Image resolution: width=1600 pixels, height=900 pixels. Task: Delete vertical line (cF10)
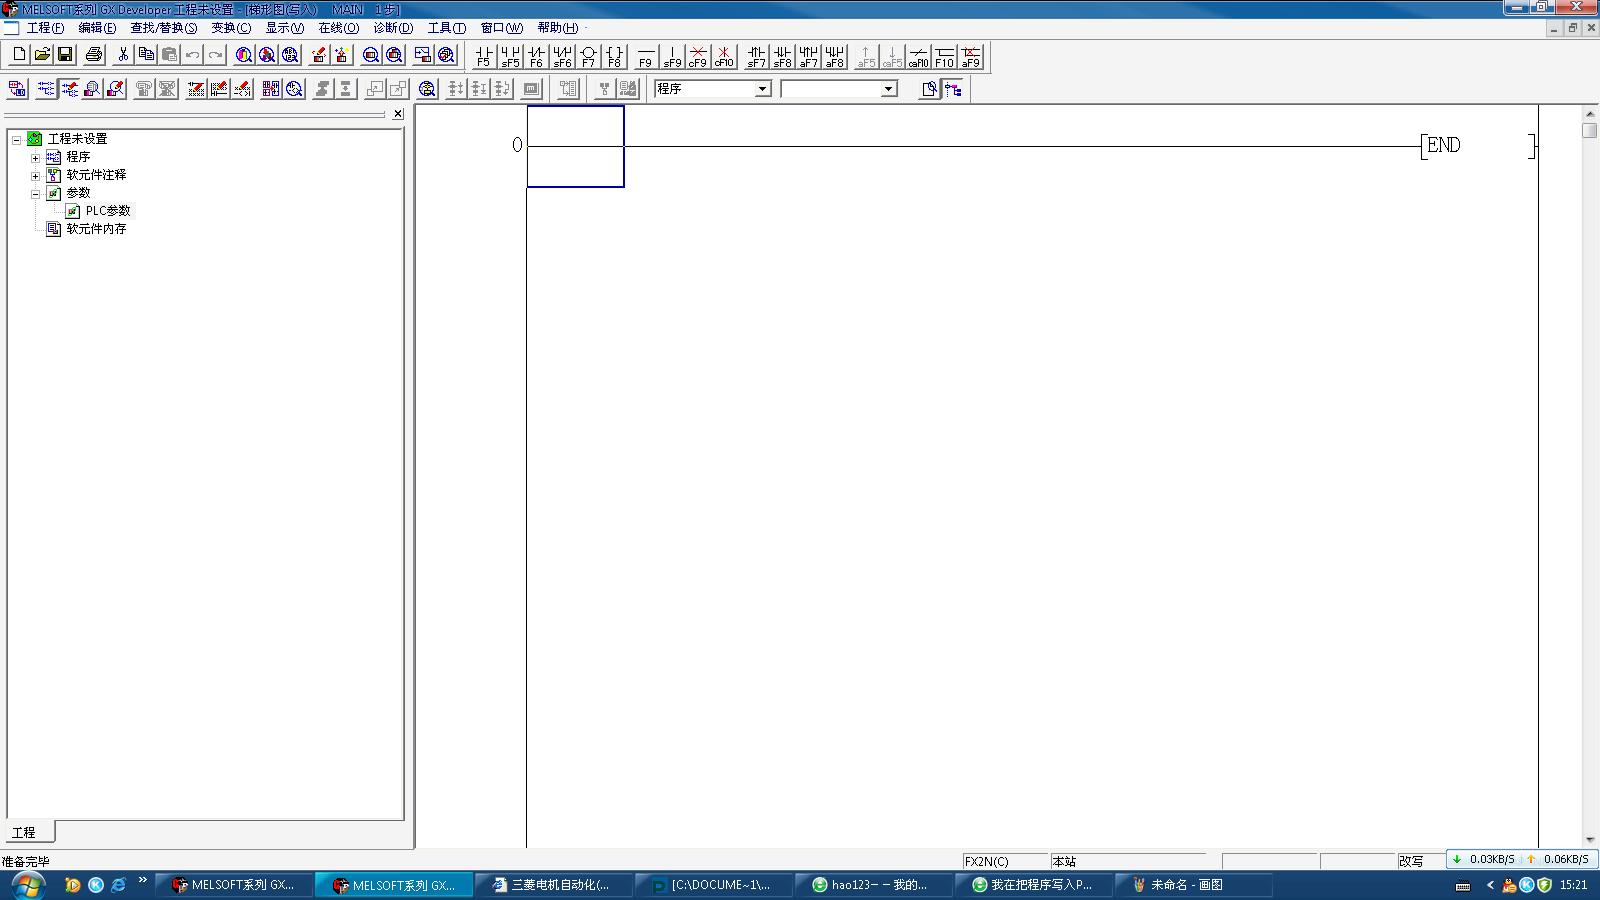[x=723, y=56]
